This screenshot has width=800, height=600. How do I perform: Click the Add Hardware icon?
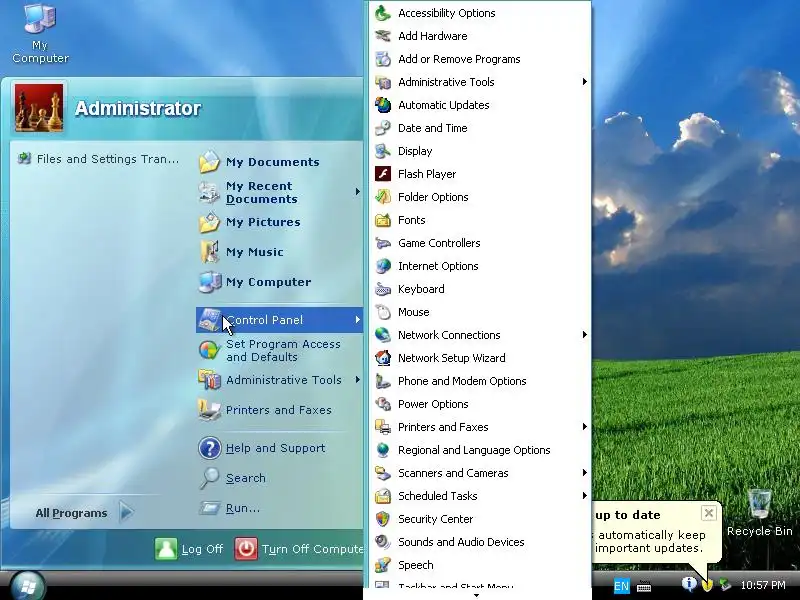383,36
